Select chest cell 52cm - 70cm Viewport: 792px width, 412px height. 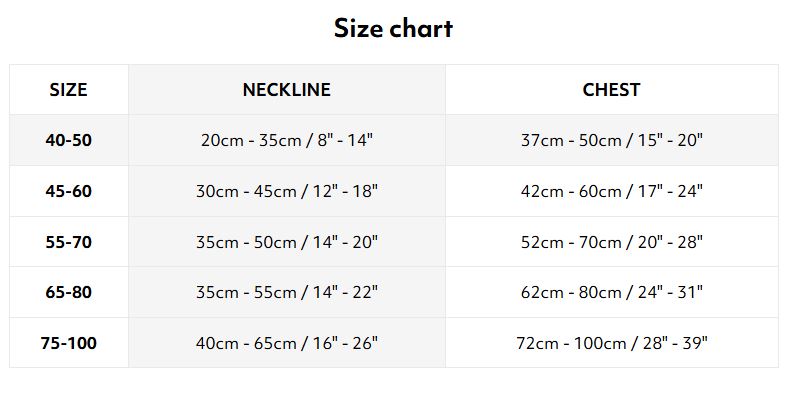coord(612,242)
